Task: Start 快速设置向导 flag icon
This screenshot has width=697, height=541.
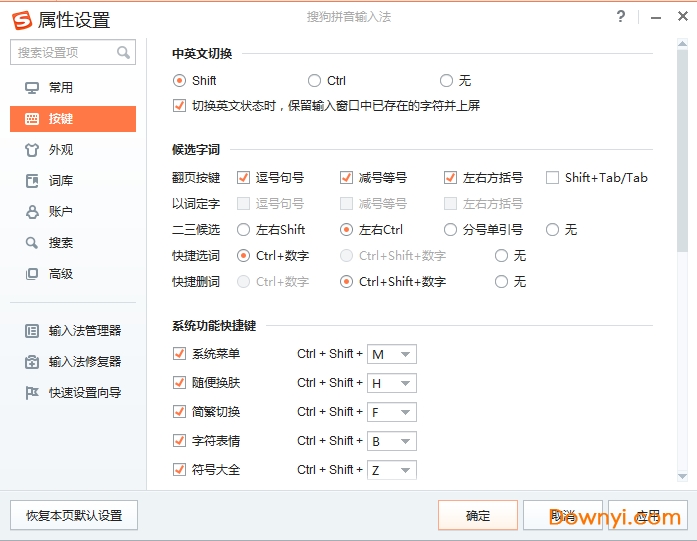Action: (31, 393)
